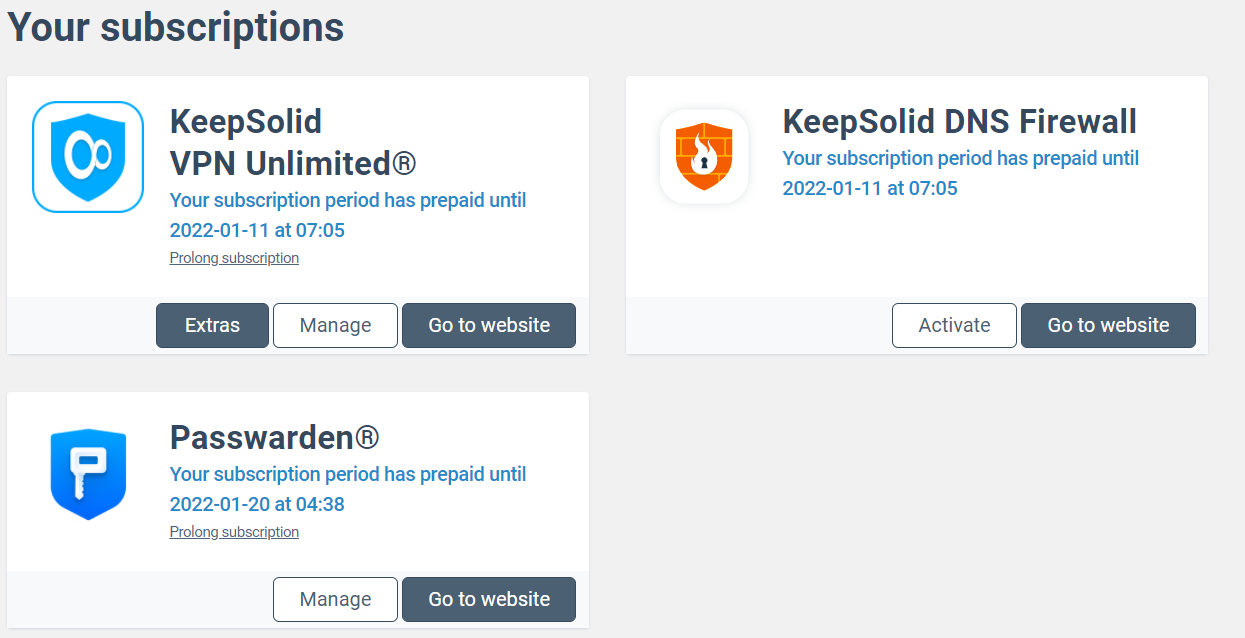Viewport: 1245px width, 638px height.
Task: Click the VPN Unlimited prepaid-until text
Action: point(347,201)
